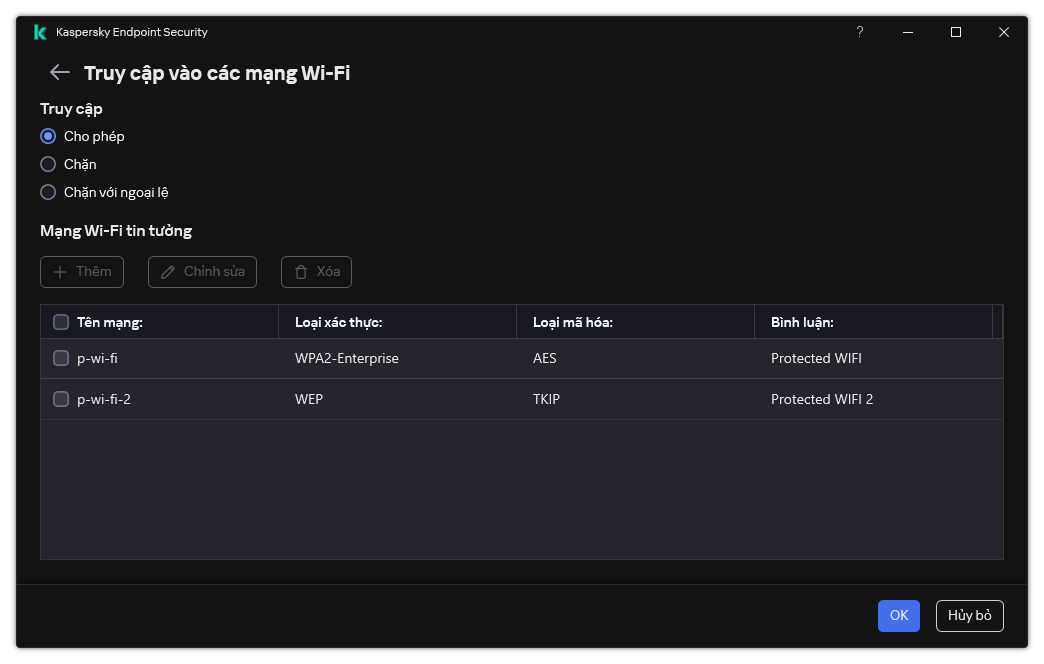The image size is (1044, 664).
Task: Maximize the Kaspersky window
Action: click(955, 32)
